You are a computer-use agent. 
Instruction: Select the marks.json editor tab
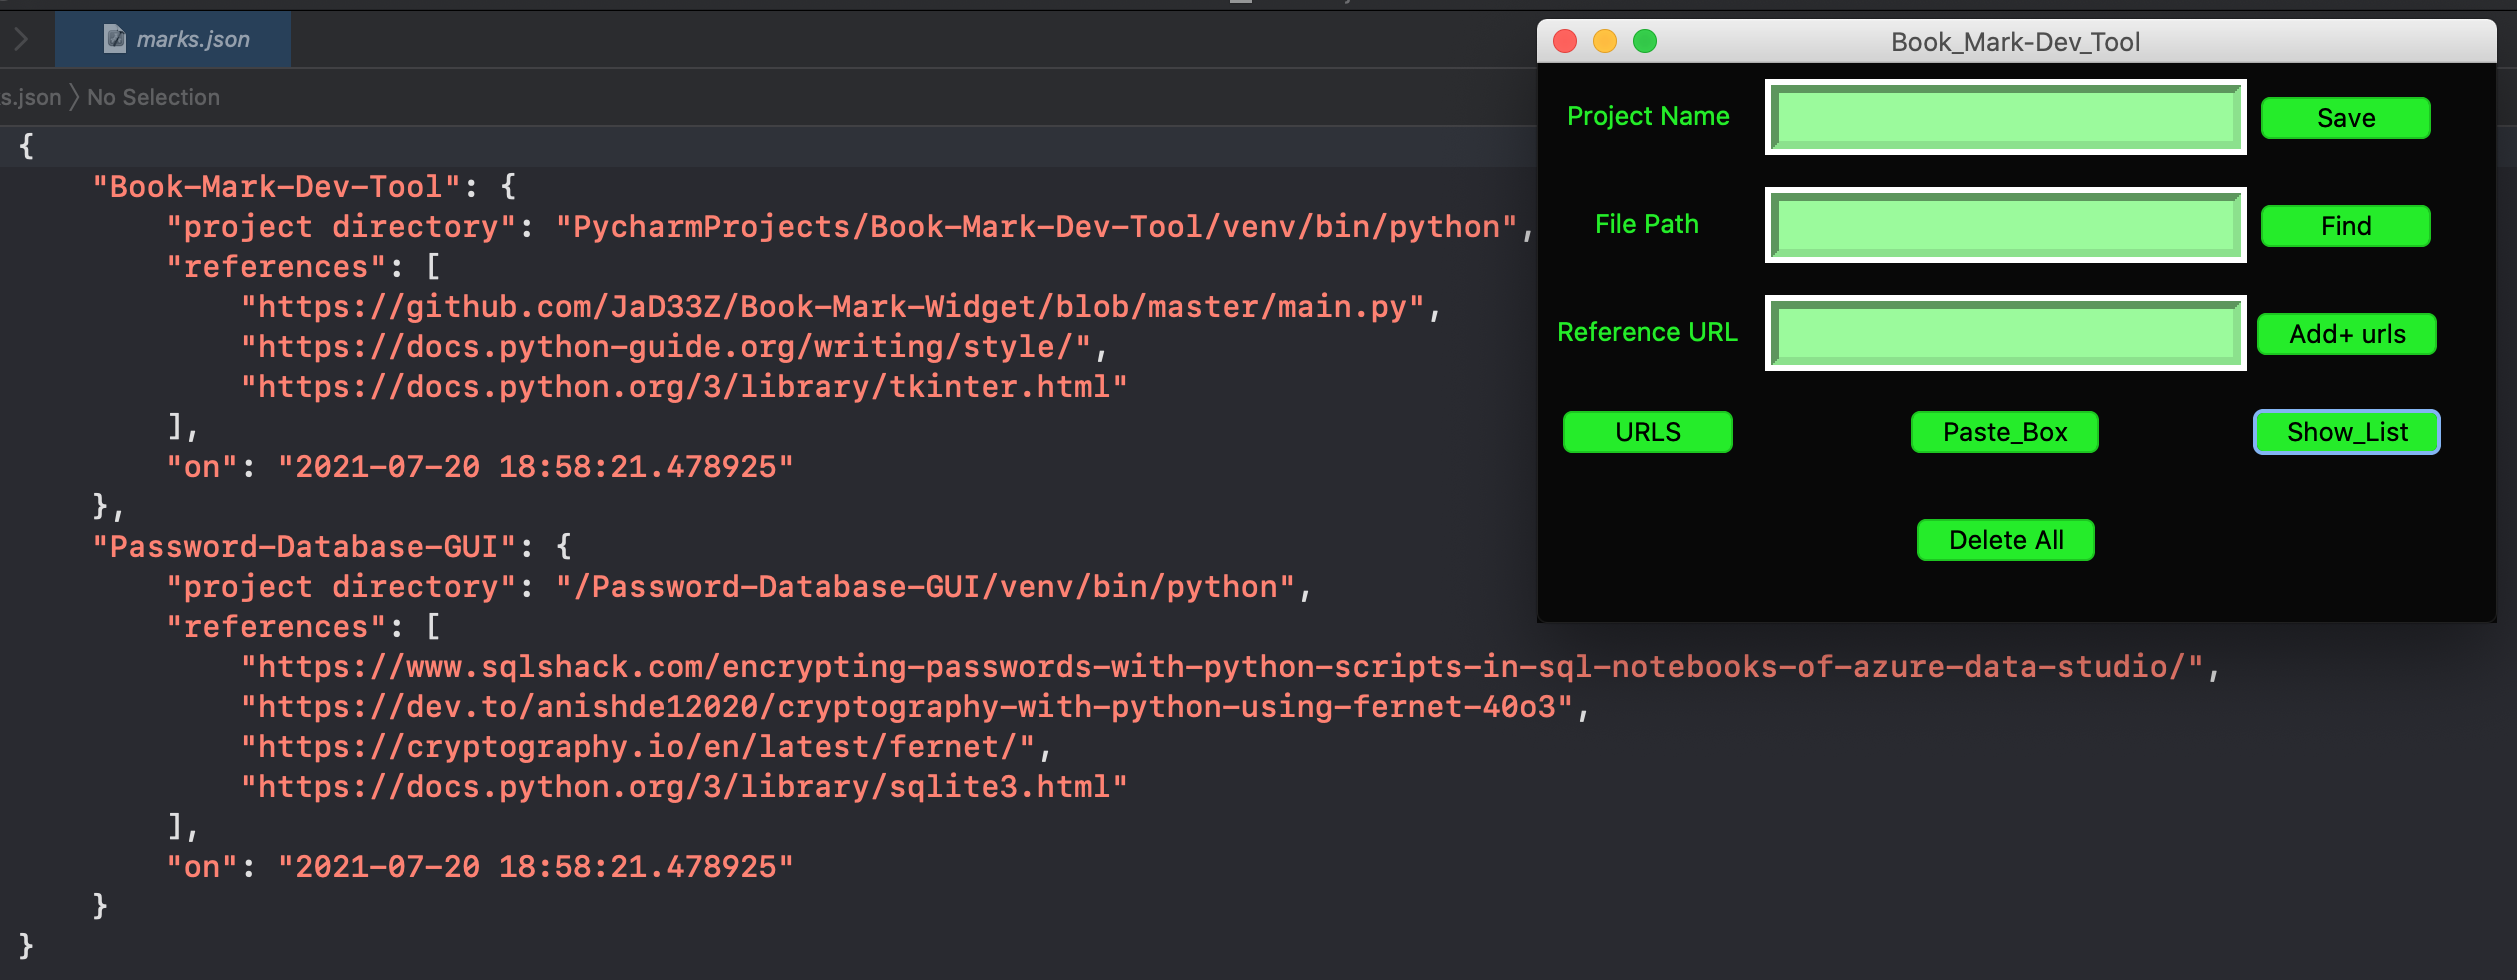click(173, 39)
